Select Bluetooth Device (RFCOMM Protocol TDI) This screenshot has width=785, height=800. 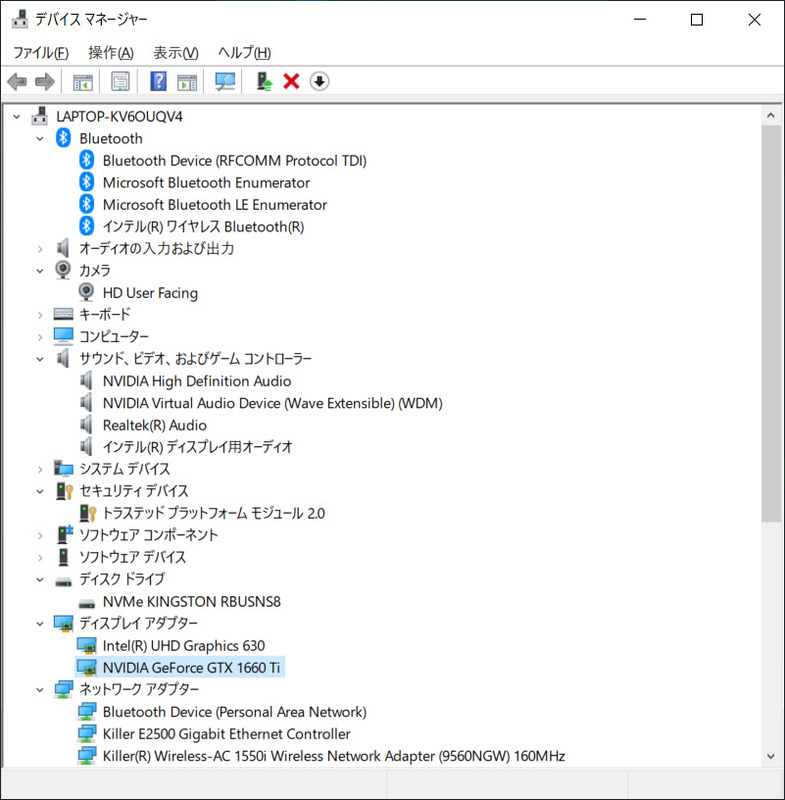tap(235, 161)
